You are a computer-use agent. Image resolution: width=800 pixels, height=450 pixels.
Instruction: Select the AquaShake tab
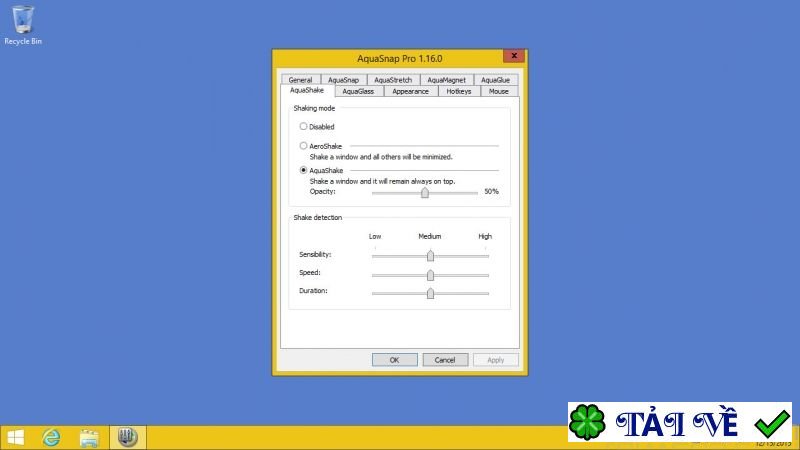[307, 90]
